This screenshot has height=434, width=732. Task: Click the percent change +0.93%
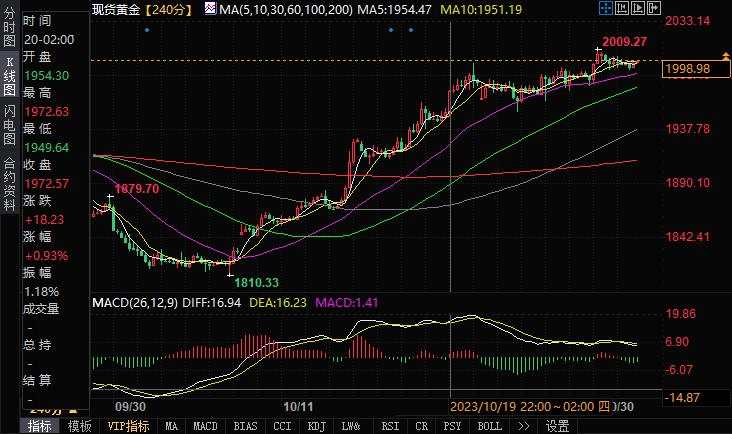[46, 256]
